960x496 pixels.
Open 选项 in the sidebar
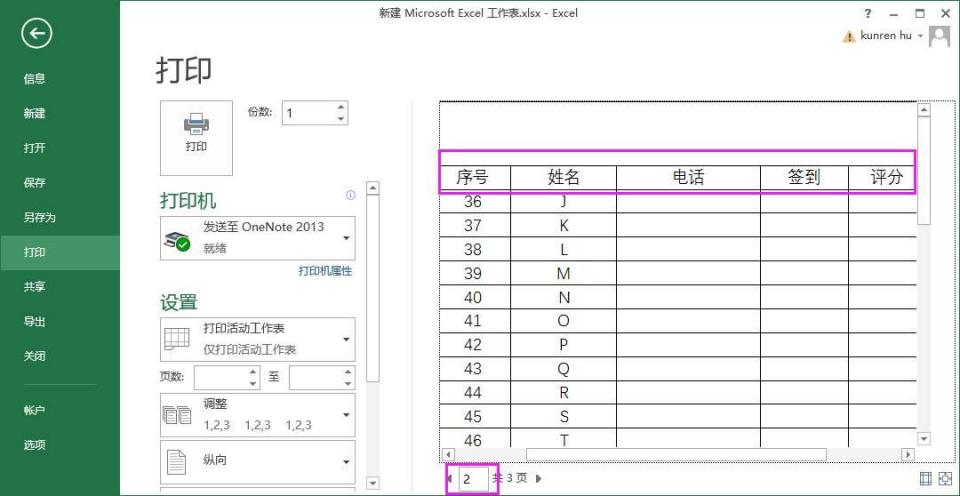pyautogui.click(x=35, y=445)
